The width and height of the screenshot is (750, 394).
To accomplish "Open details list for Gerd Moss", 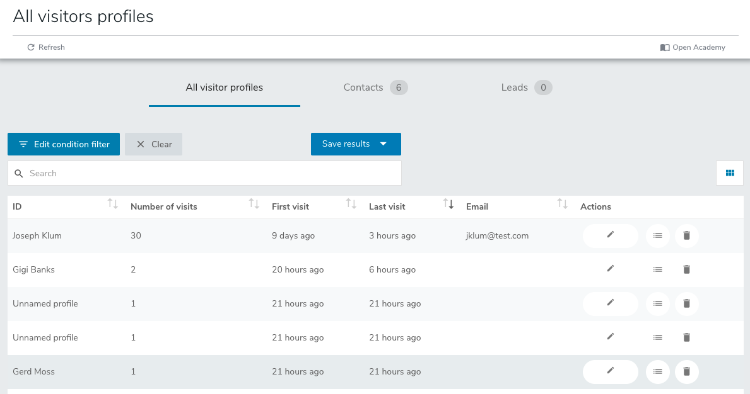I will [x=658, y=372].
